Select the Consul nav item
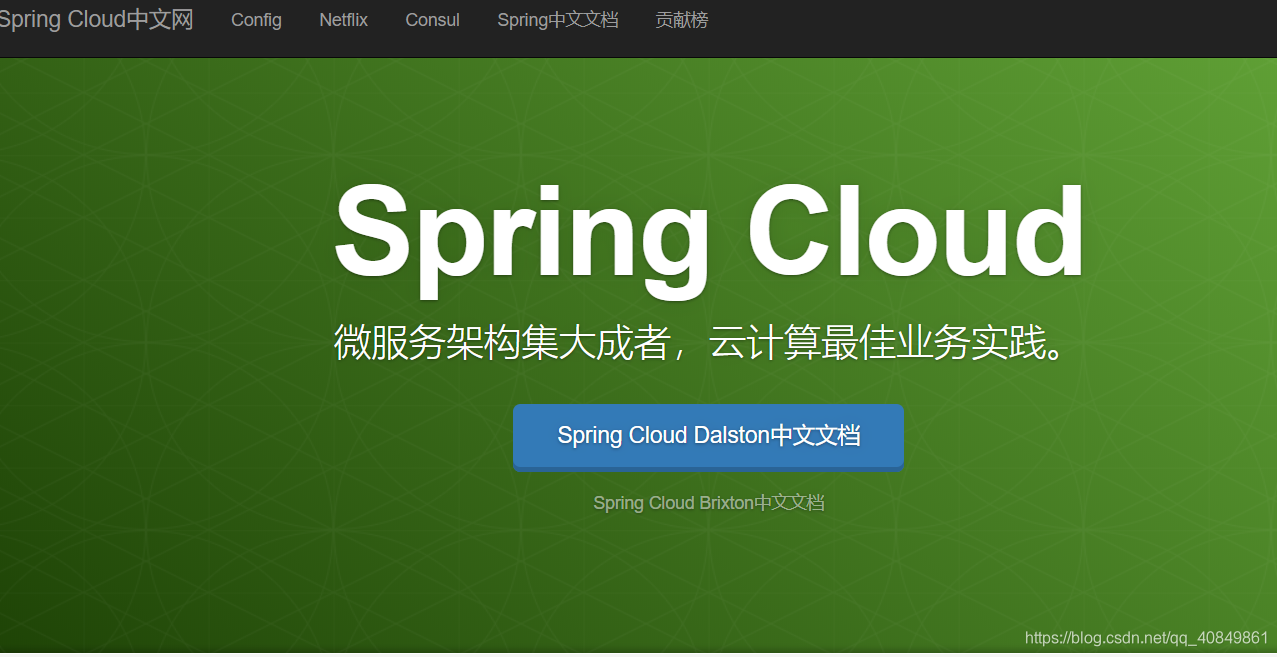The height and width of the screenshot is (657, 1277). (x=433, y=20)
